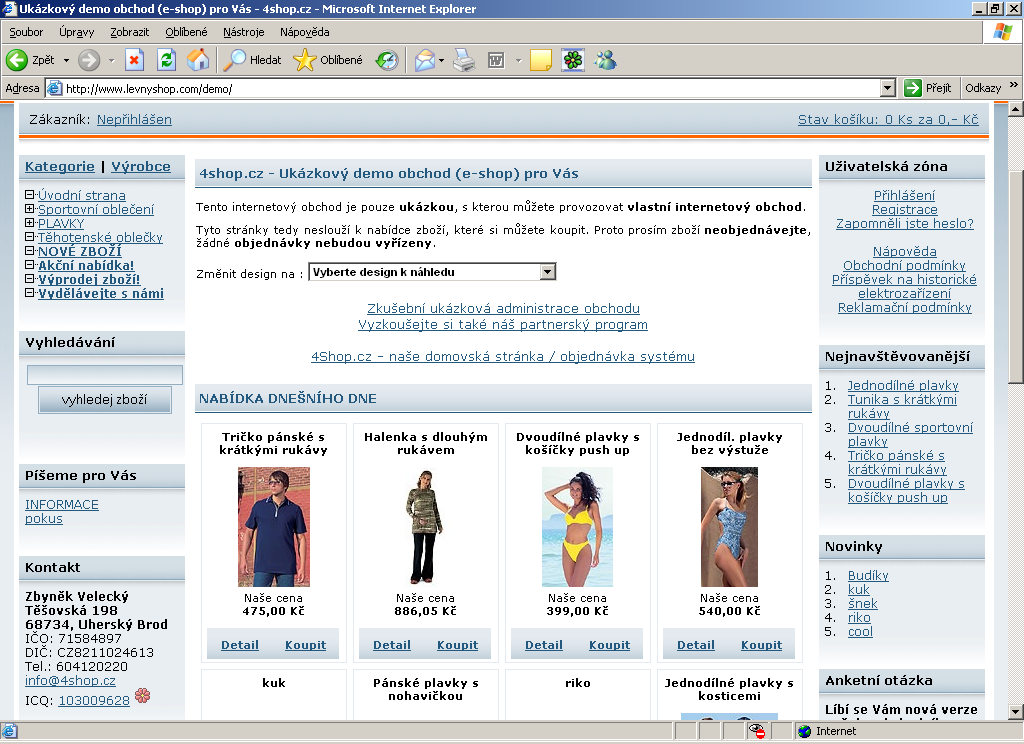Open the Soubor menu
The height and width of the screenshot is (744, 1024).
(26, 32)
